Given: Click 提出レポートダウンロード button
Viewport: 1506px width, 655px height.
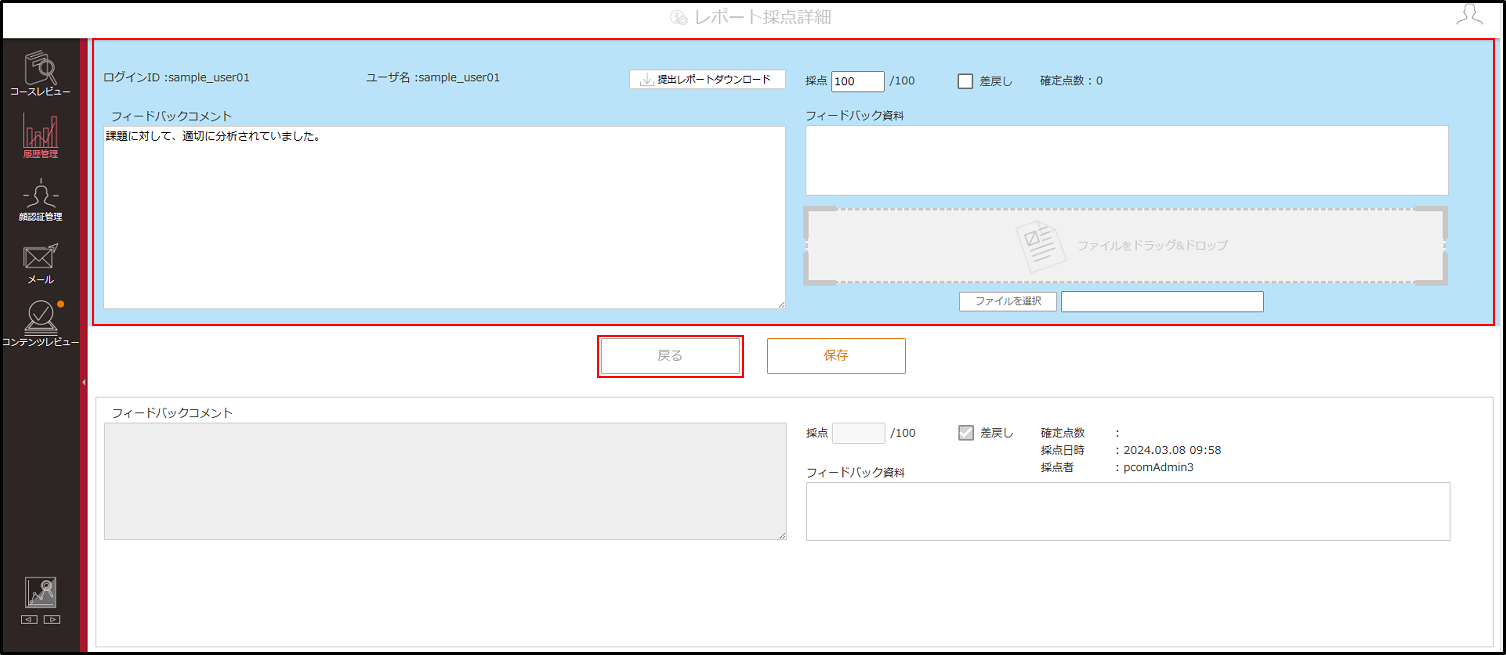Looking at the screenshot, I should tap(707, 80).
